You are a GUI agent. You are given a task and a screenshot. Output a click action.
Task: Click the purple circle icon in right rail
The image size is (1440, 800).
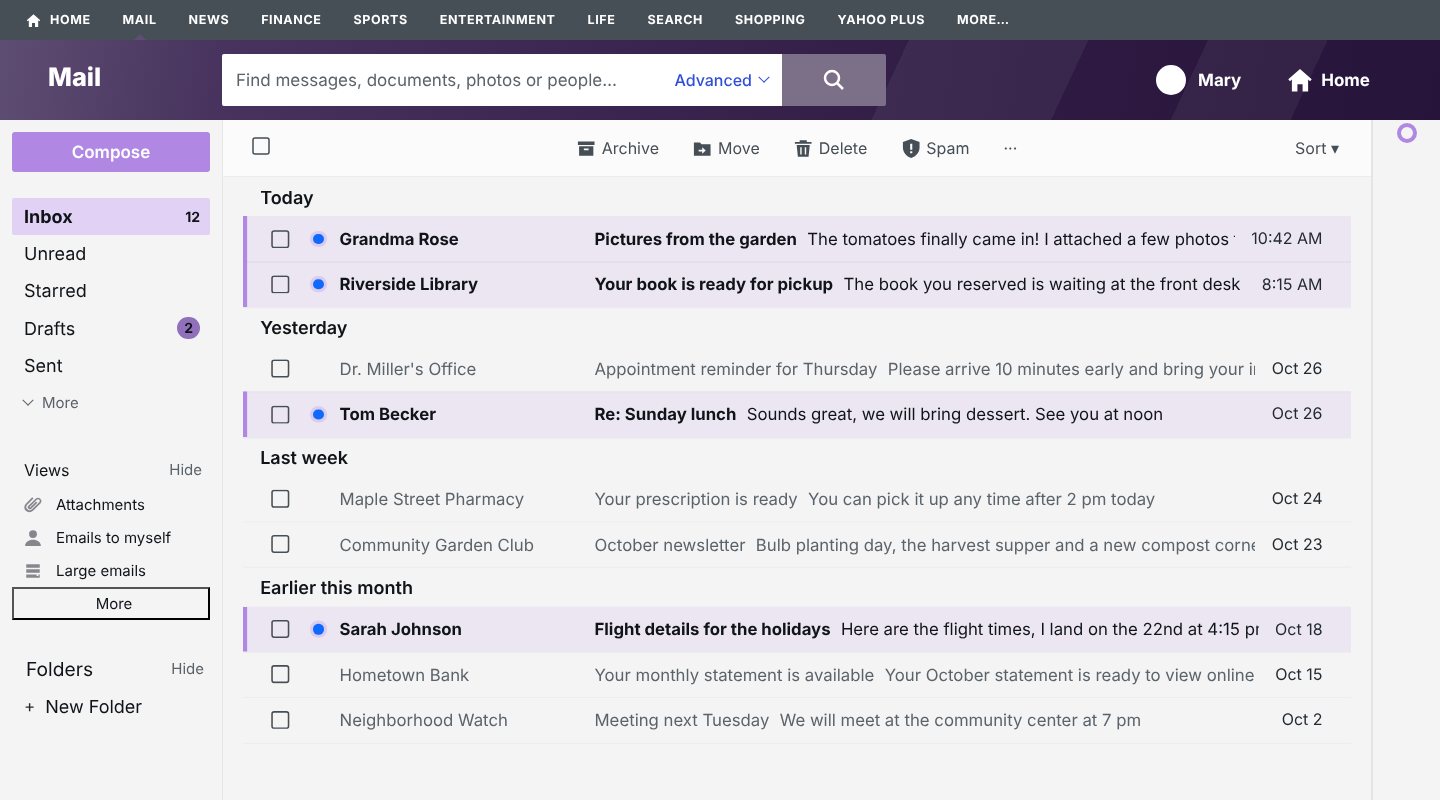[x=1407, y=133]
